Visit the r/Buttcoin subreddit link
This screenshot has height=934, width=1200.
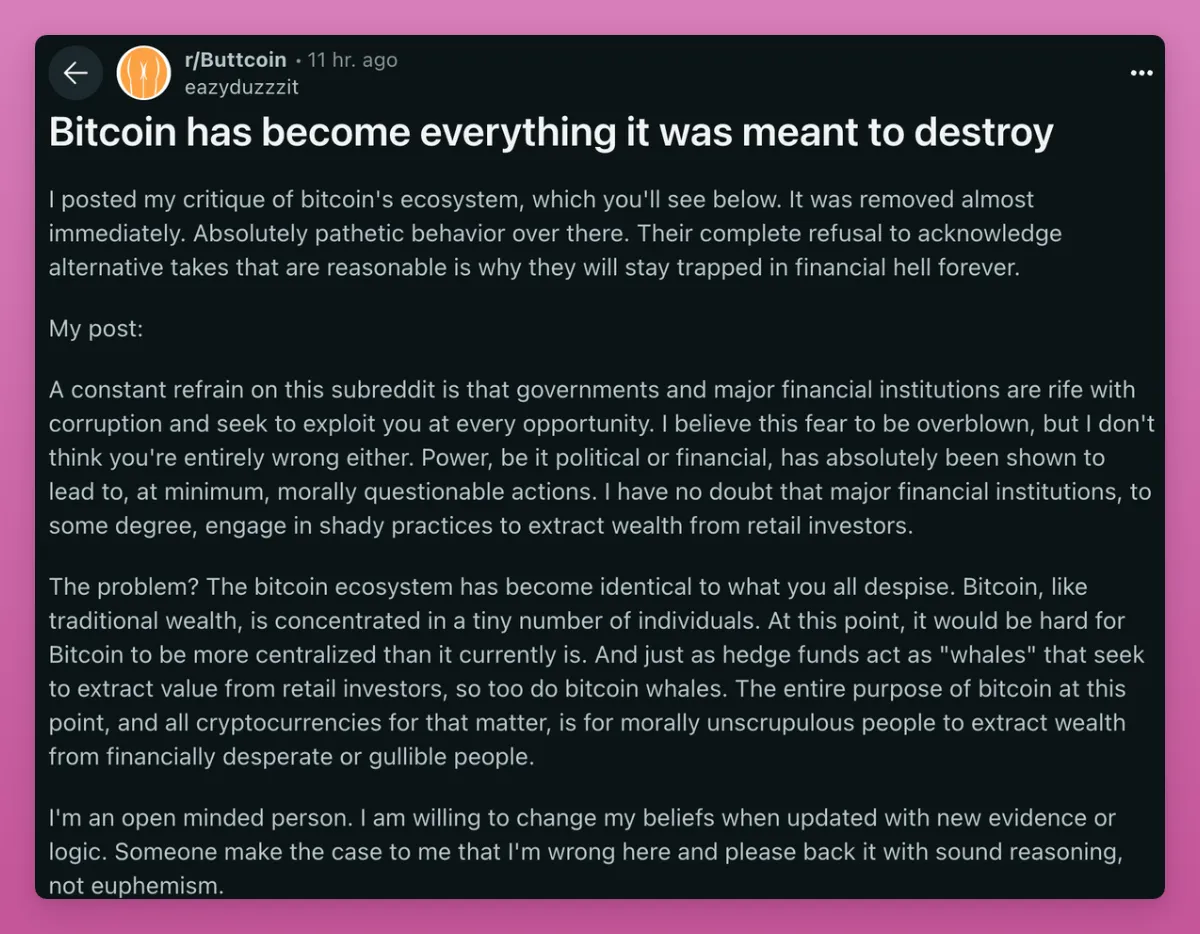point(236,60)
